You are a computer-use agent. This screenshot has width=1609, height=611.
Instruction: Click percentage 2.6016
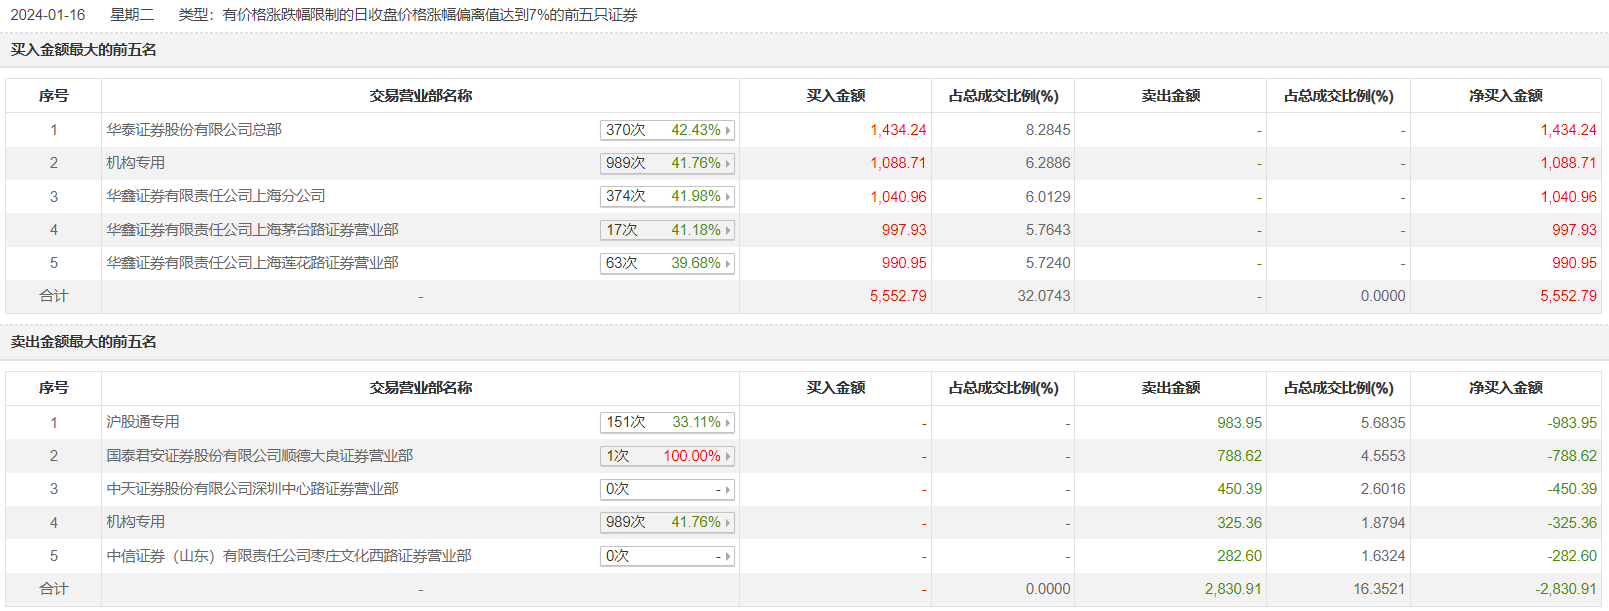point(1383,489)
